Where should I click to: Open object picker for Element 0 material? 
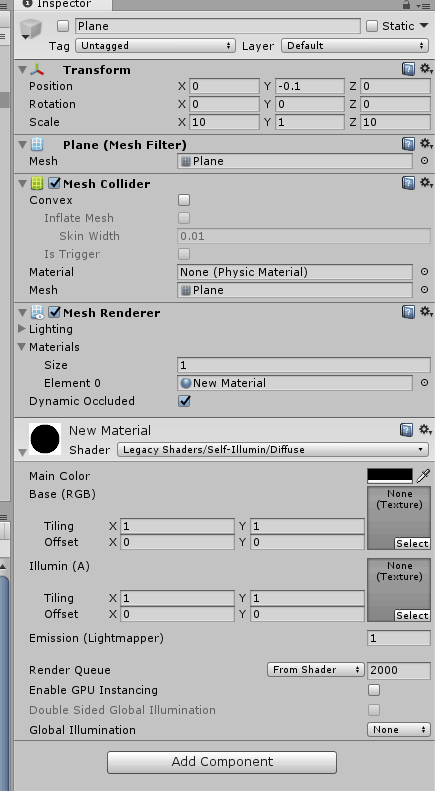[x=424, y=383]
